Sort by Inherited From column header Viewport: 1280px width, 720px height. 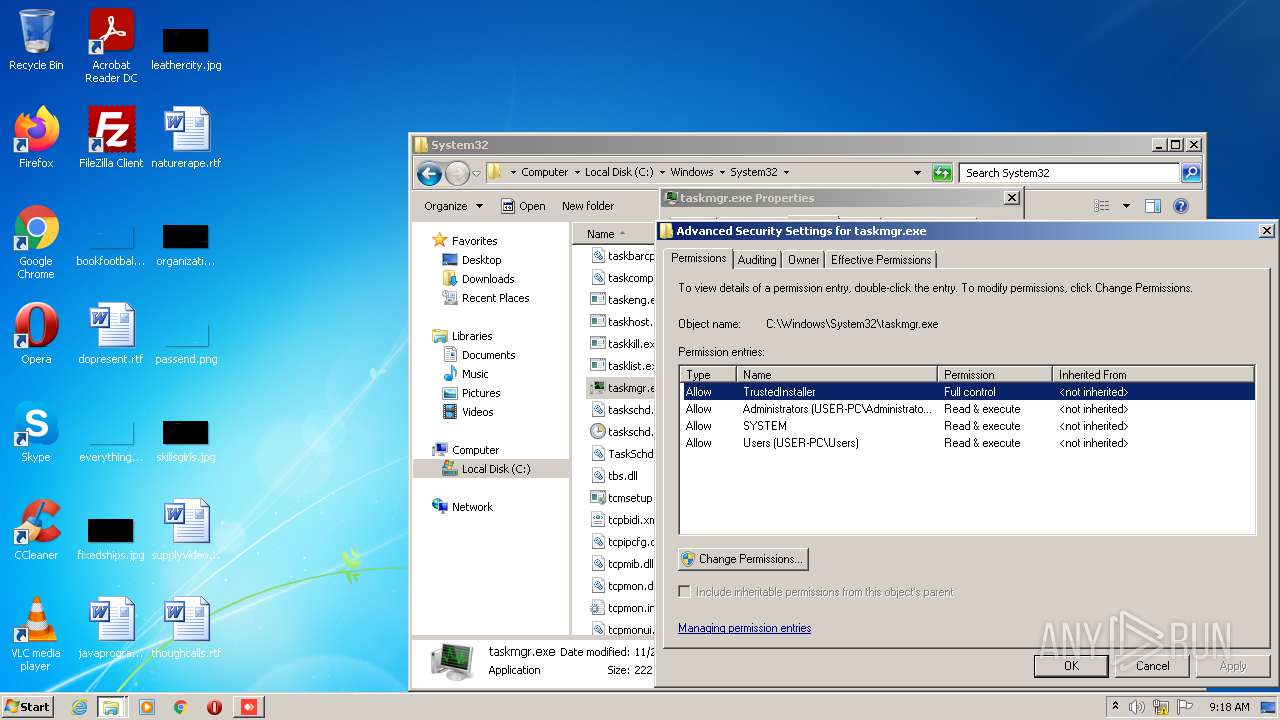pyautogui.click(x=1153, y=374)
